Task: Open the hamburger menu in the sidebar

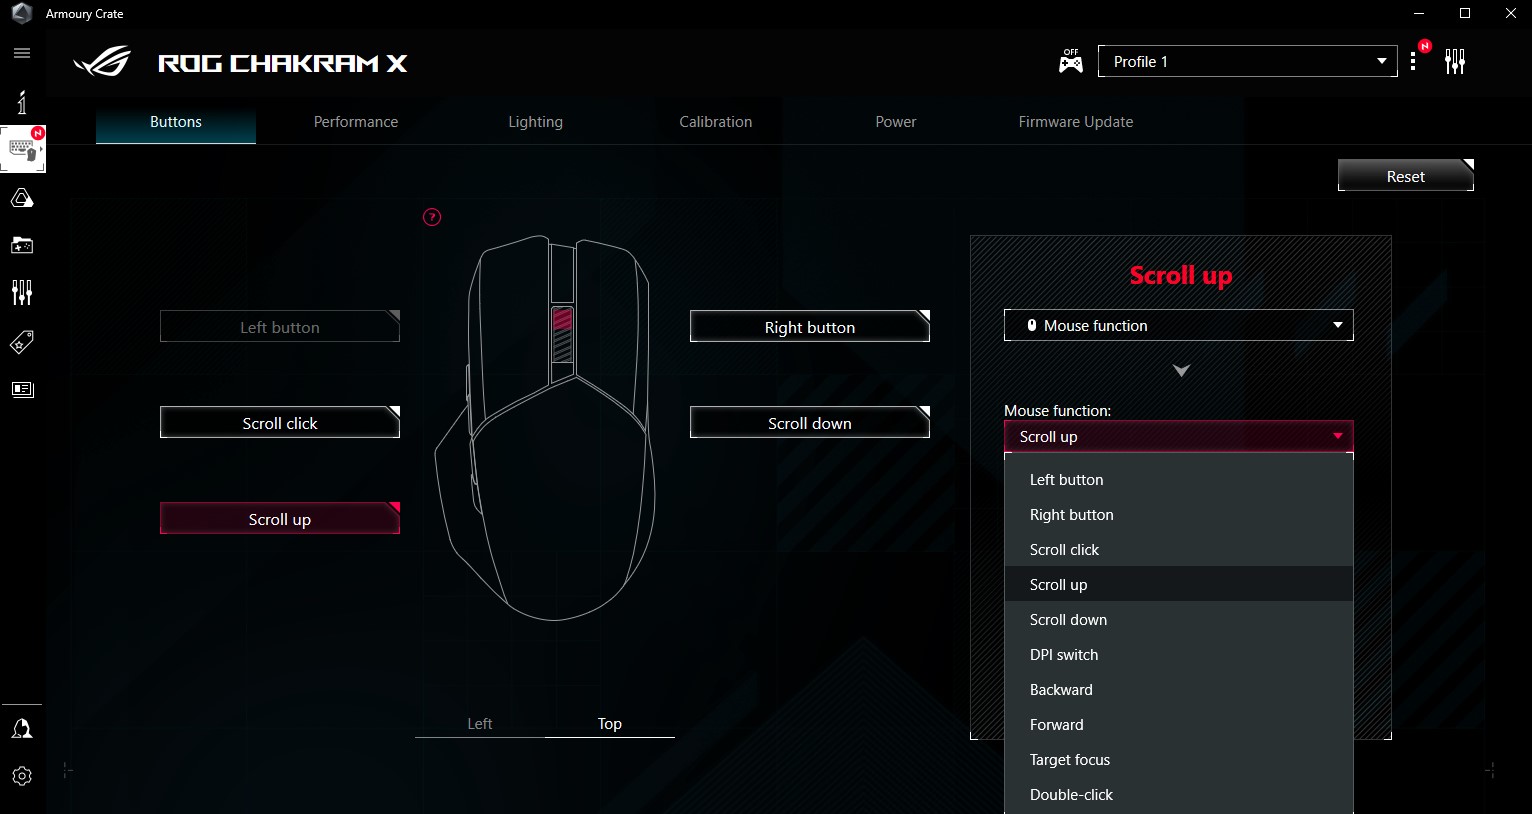Action: pos(22,53)
